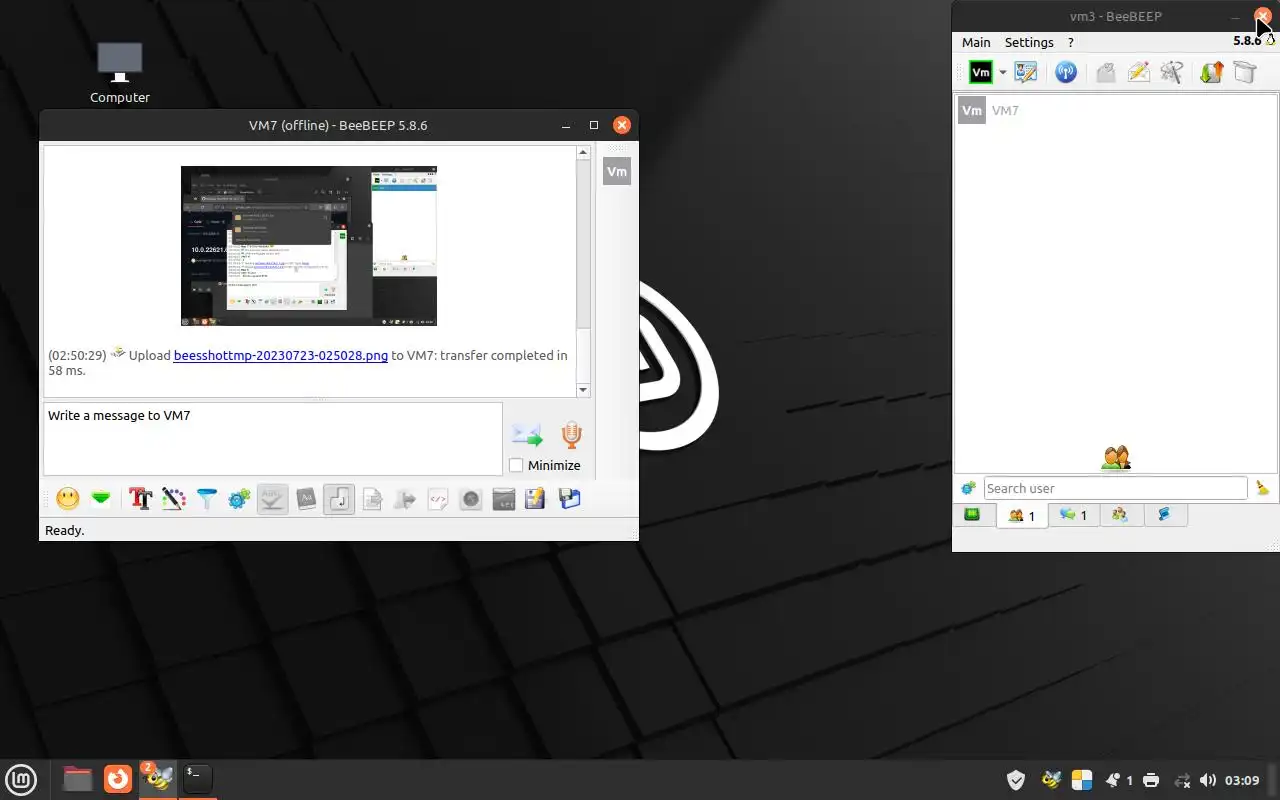Click the 03:09 clock in the panel
The image size is (1280, 800).
pos(1242,780)
